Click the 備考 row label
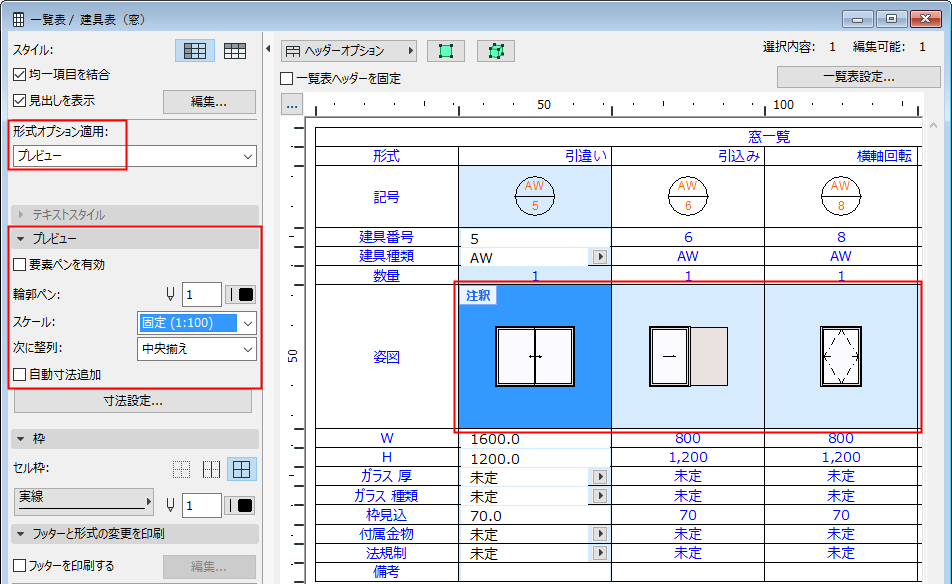Screen dimensions: 952x584 (x=386, y=571)
